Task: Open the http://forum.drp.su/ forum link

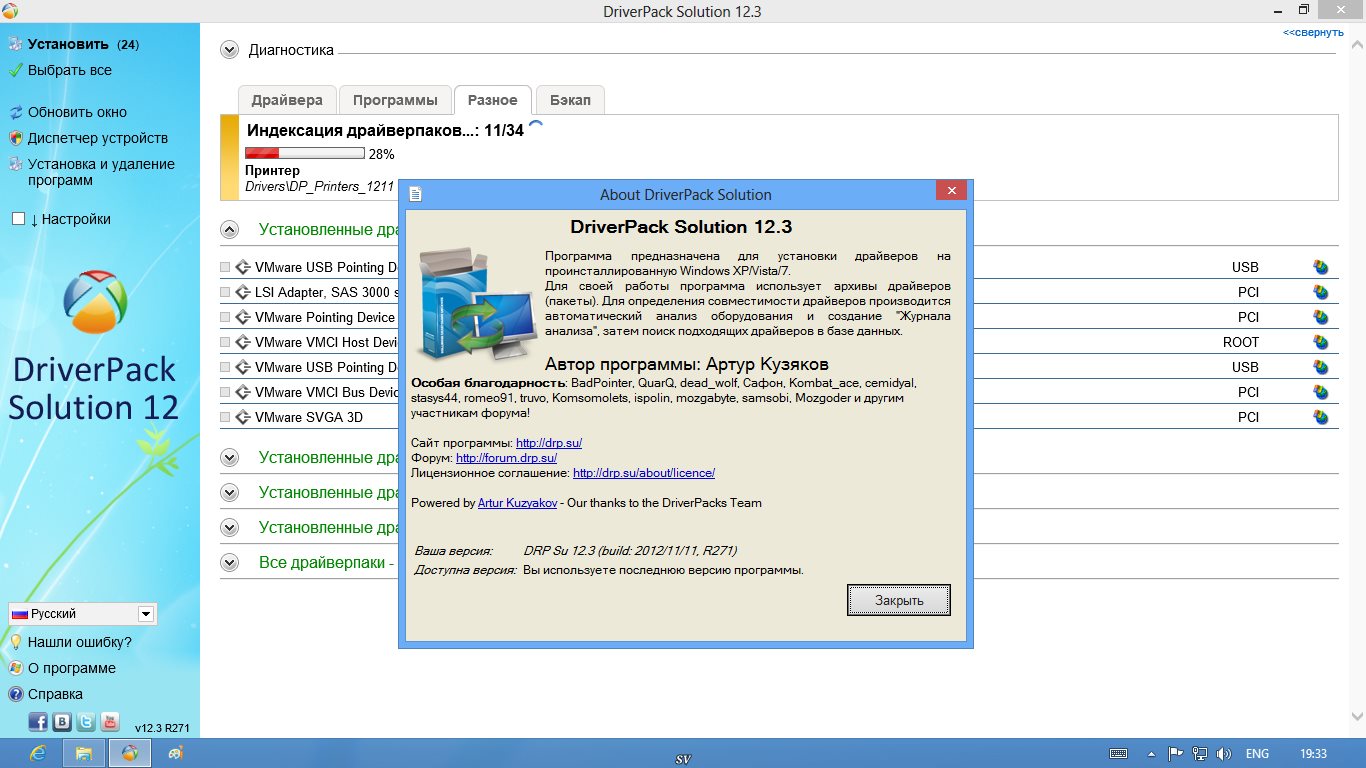Action: tap(506, 458)
